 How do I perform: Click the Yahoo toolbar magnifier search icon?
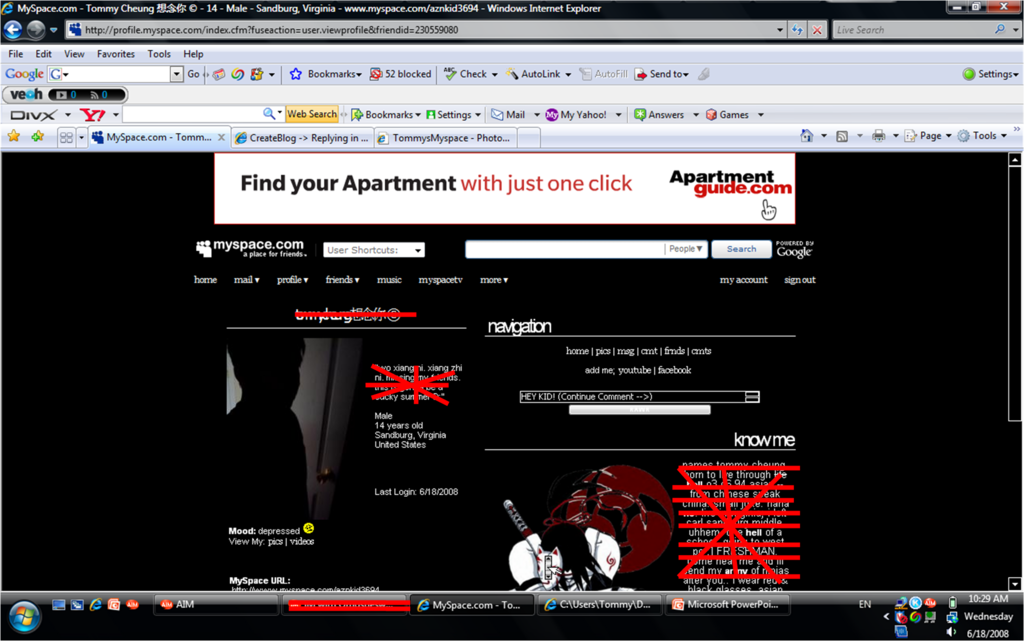coord(269,114)
